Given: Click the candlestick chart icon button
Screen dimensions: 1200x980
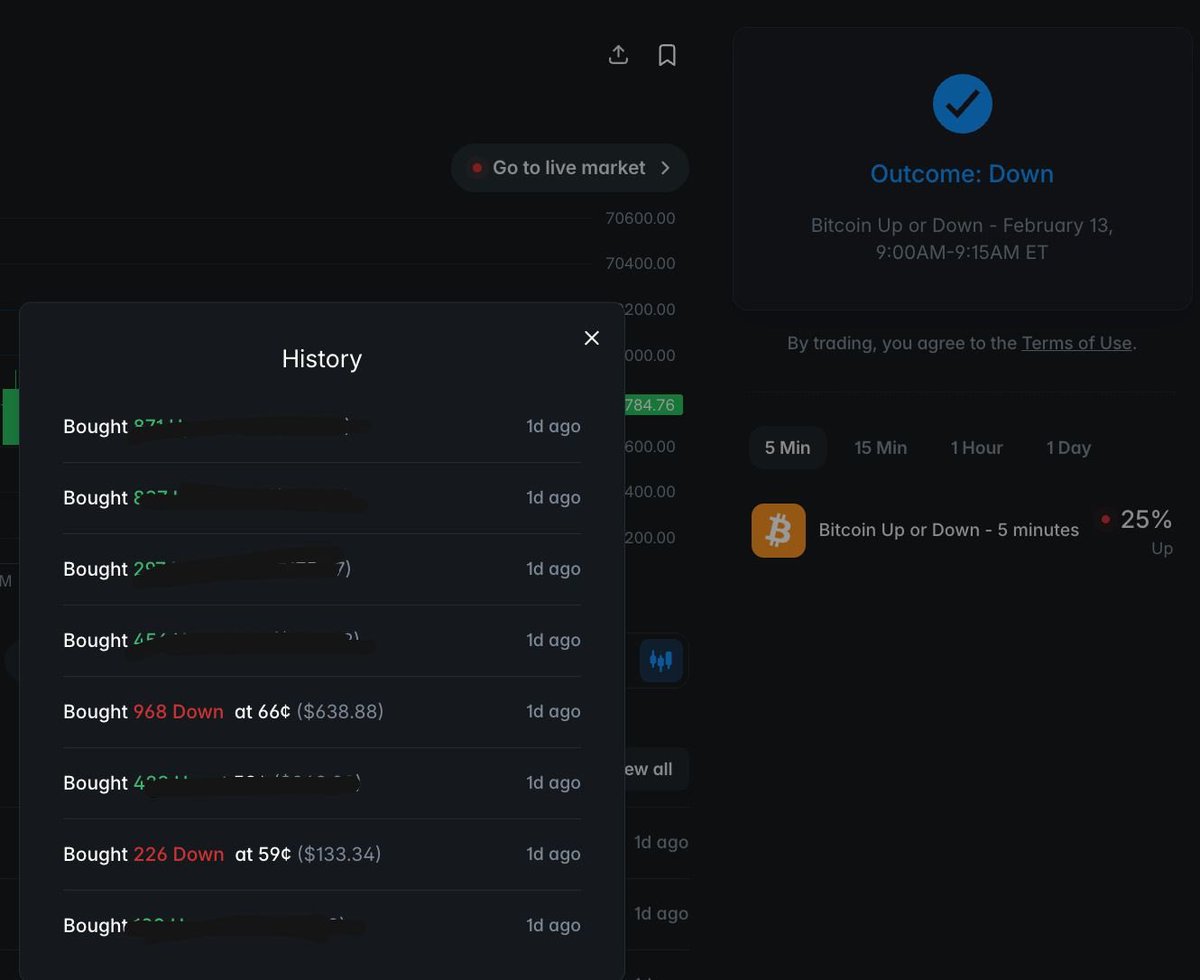Looking at the screenshot, I should (661, 660).
